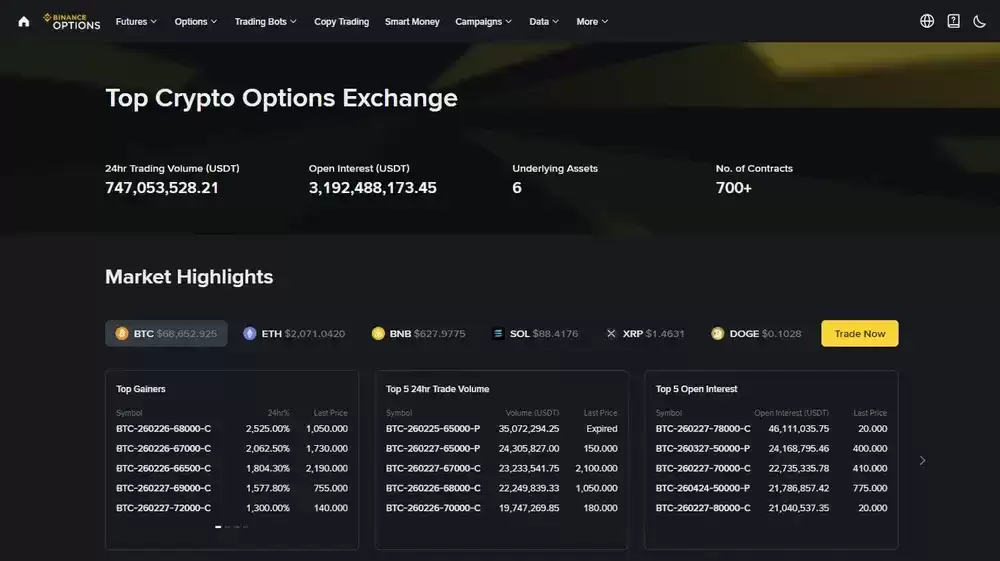Click the Expired last price cell
Viewport: 1000px width, 561px height.
(x=601, y=428)
